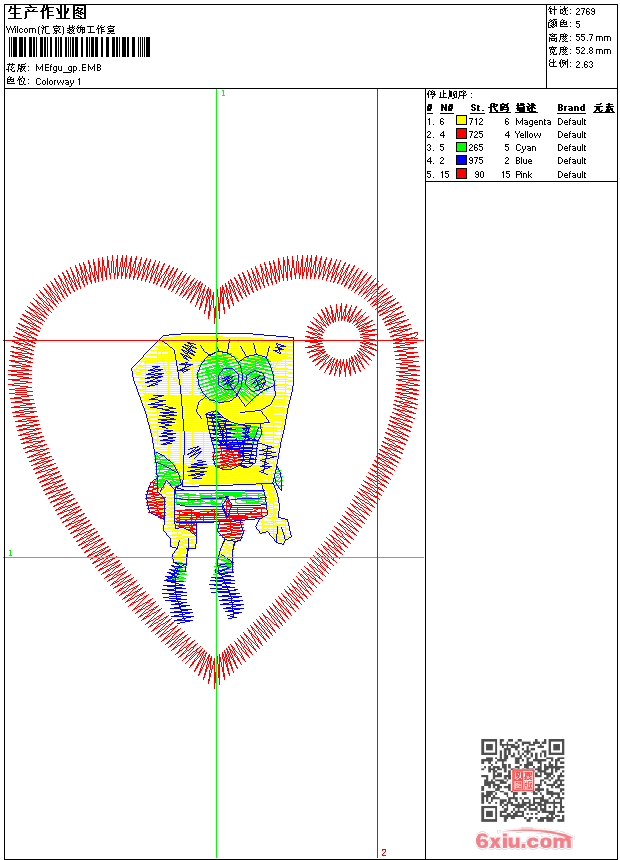The image size is (620, 860).
Task: Click the file name MEfgu_gp.EMB
Action: pyautogui.click(x=68, y=68)
